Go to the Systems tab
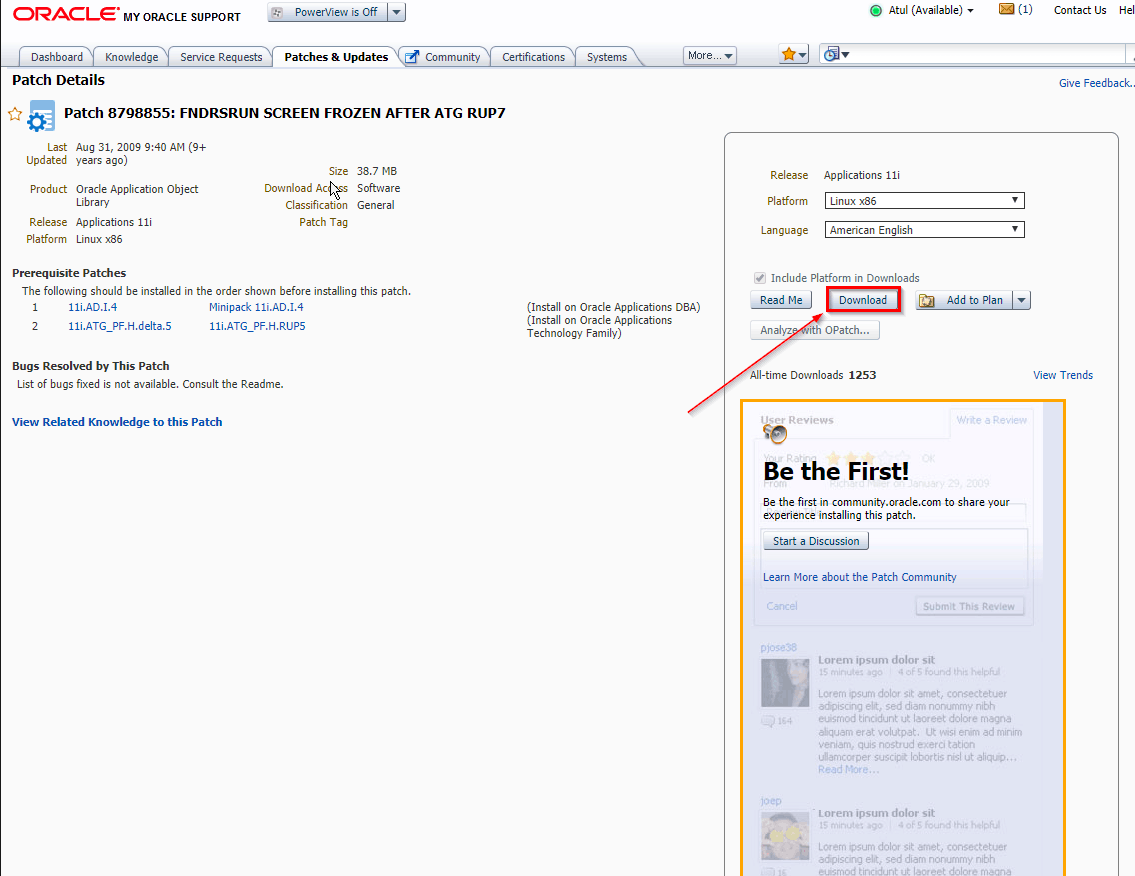 pyautogui.click(x=607, y=56)
